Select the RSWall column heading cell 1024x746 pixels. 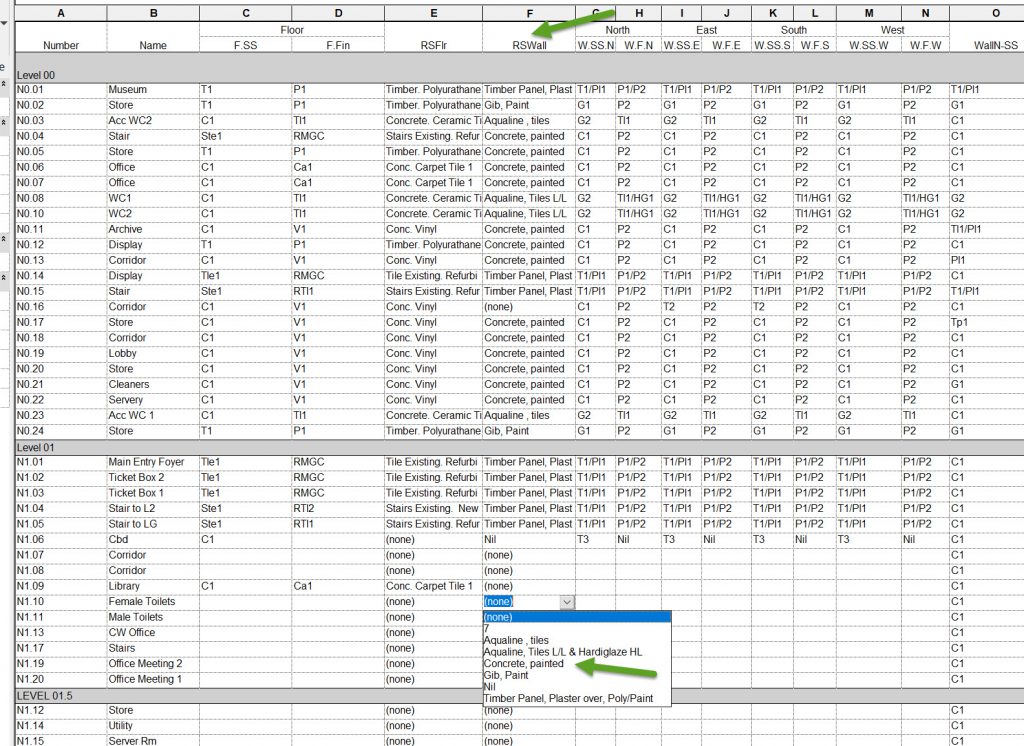point(529,45)
